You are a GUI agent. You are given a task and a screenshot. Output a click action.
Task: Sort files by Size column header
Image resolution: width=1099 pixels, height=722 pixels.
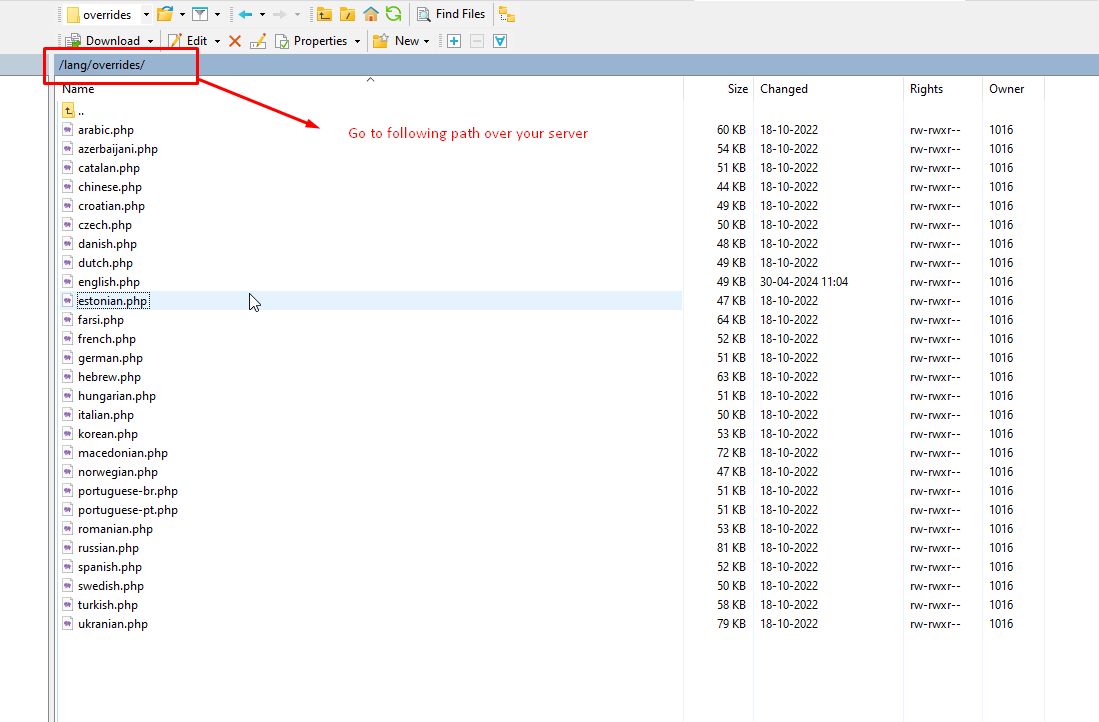click(x=737, y=89)
